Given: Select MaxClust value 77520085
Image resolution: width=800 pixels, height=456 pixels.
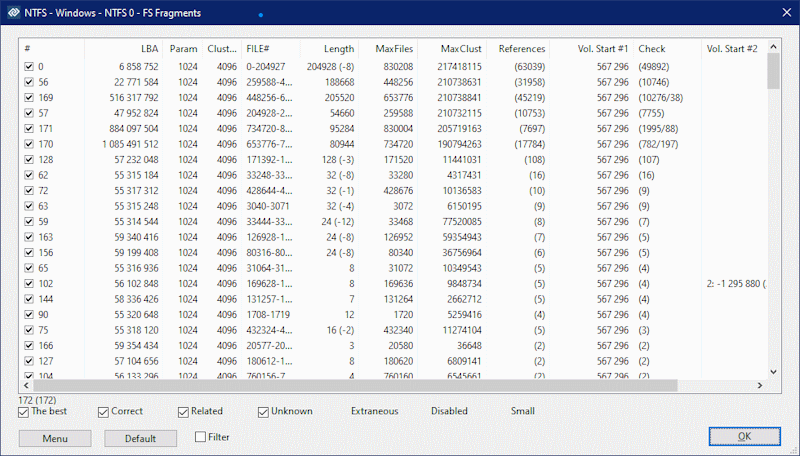Looking at the screenshot, I should (x=462, y=222).
